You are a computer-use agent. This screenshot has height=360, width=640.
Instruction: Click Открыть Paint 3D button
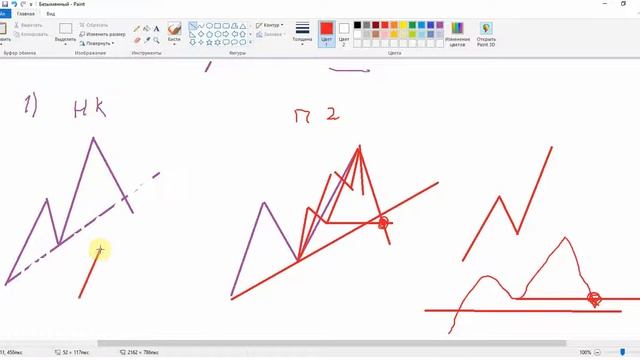[x=486, y=34]
